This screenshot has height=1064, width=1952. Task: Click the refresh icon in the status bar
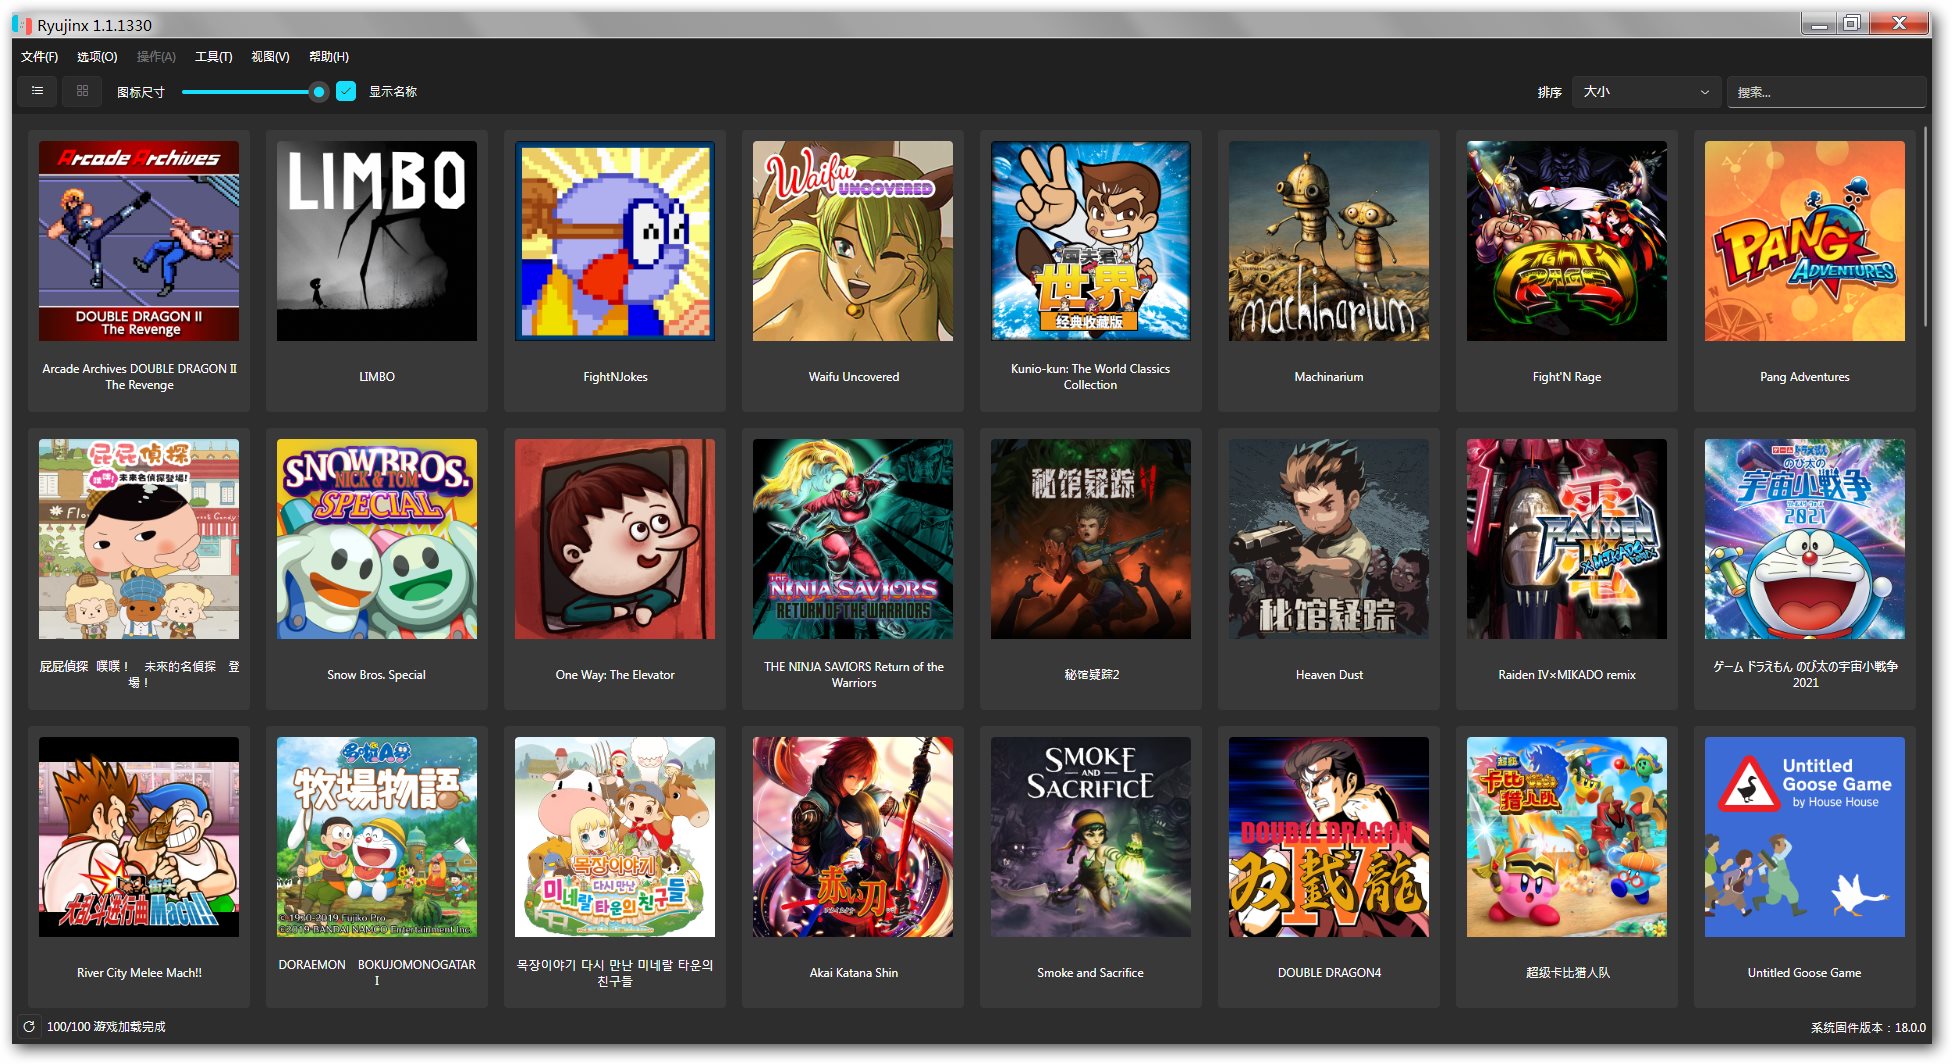click(x=29, y=1027)
